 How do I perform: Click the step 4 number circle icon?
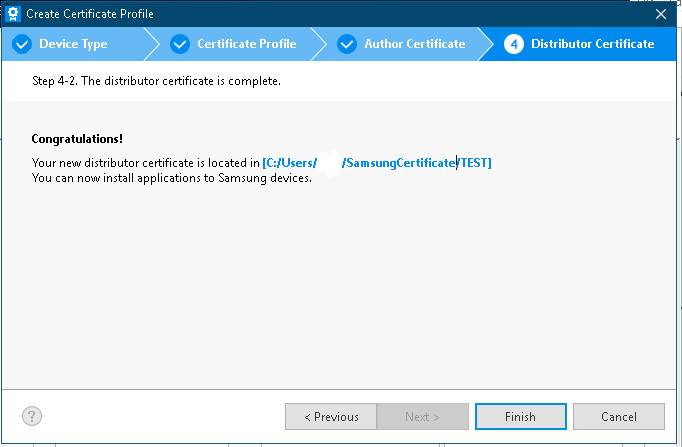(x=514, y=44)
